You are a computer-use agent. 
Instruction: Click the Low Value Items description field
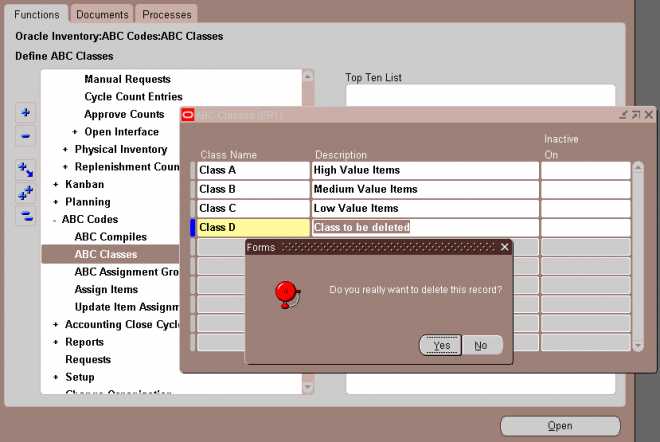[425, 208]
